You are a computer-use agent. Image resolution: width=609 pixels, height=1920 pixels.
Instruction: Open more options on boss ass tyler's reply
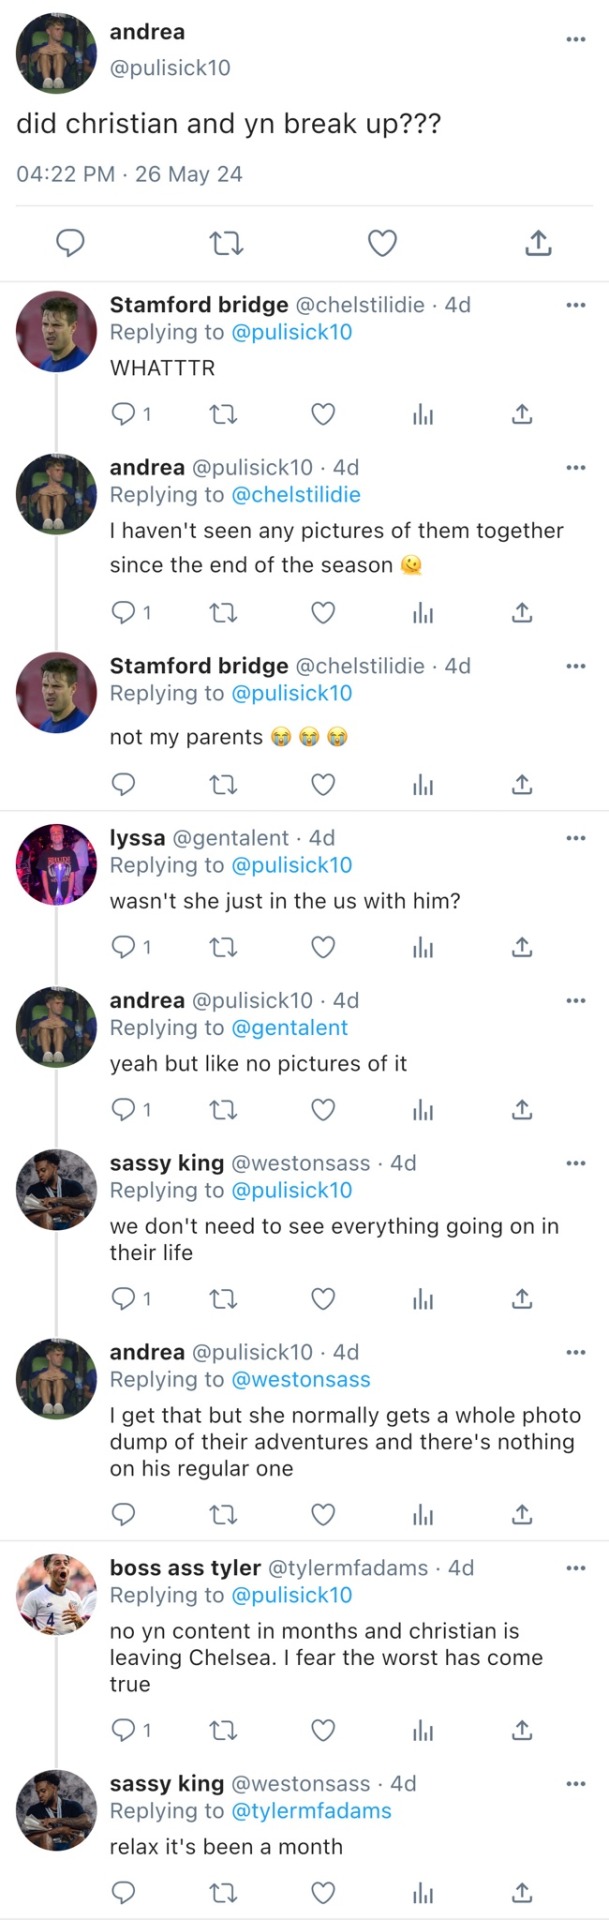tap(575, 1568)
